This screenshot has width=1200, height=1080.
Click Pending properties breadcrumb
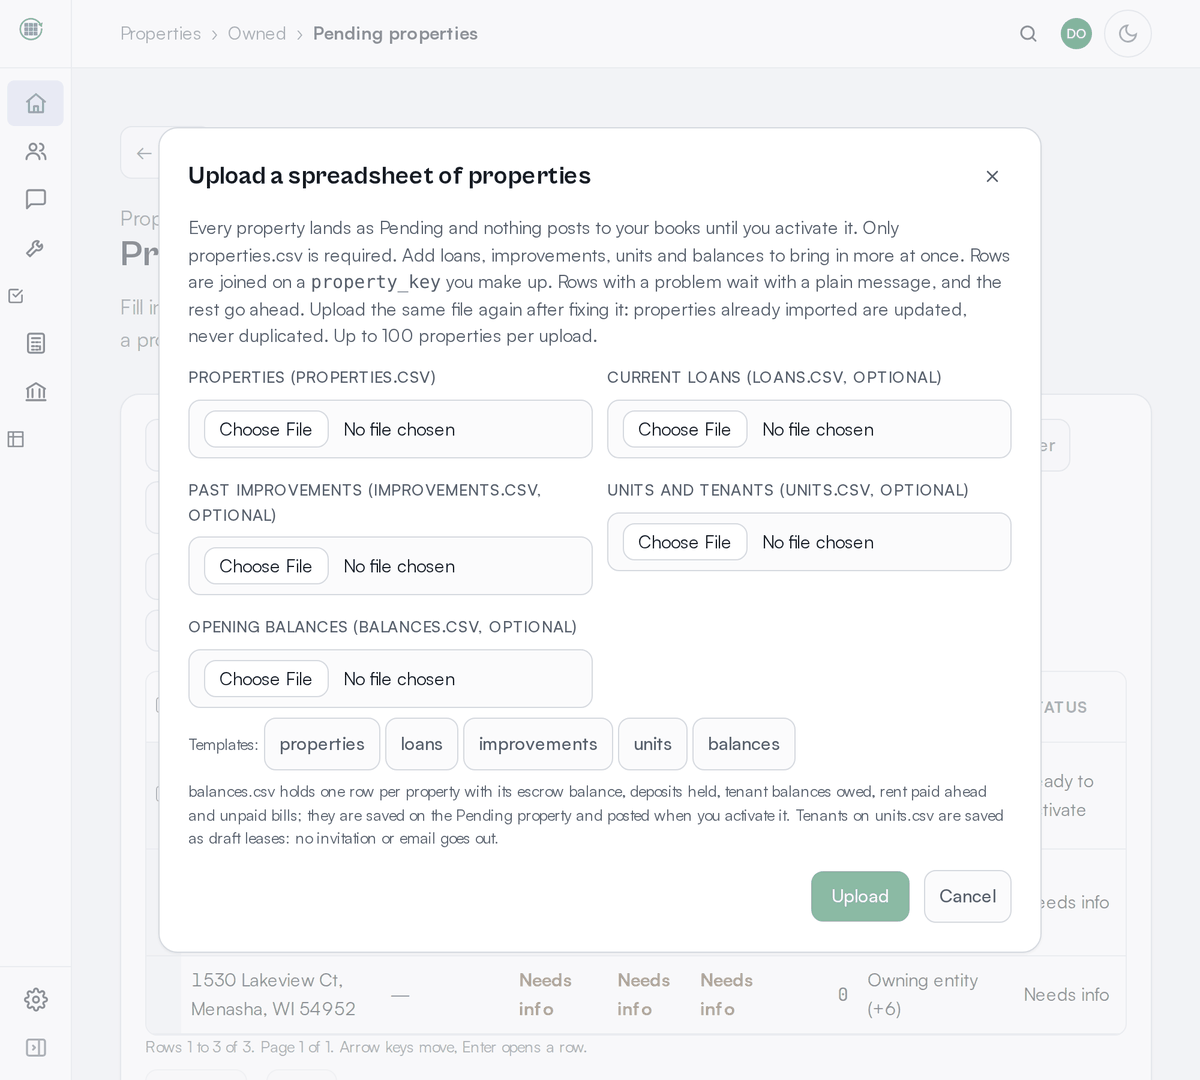(x=395, y=33)
